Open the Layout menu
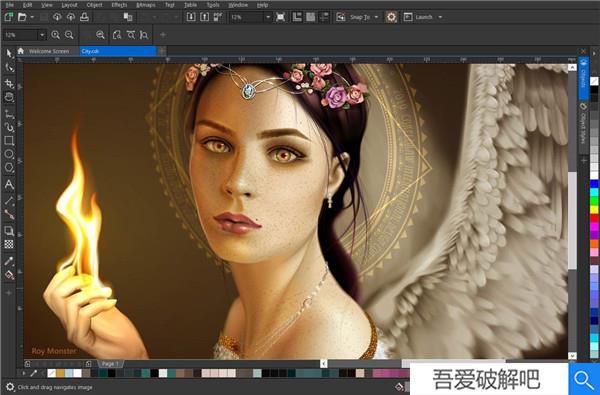This screenshot has height=395, width=600. click(x=69, y=5)
